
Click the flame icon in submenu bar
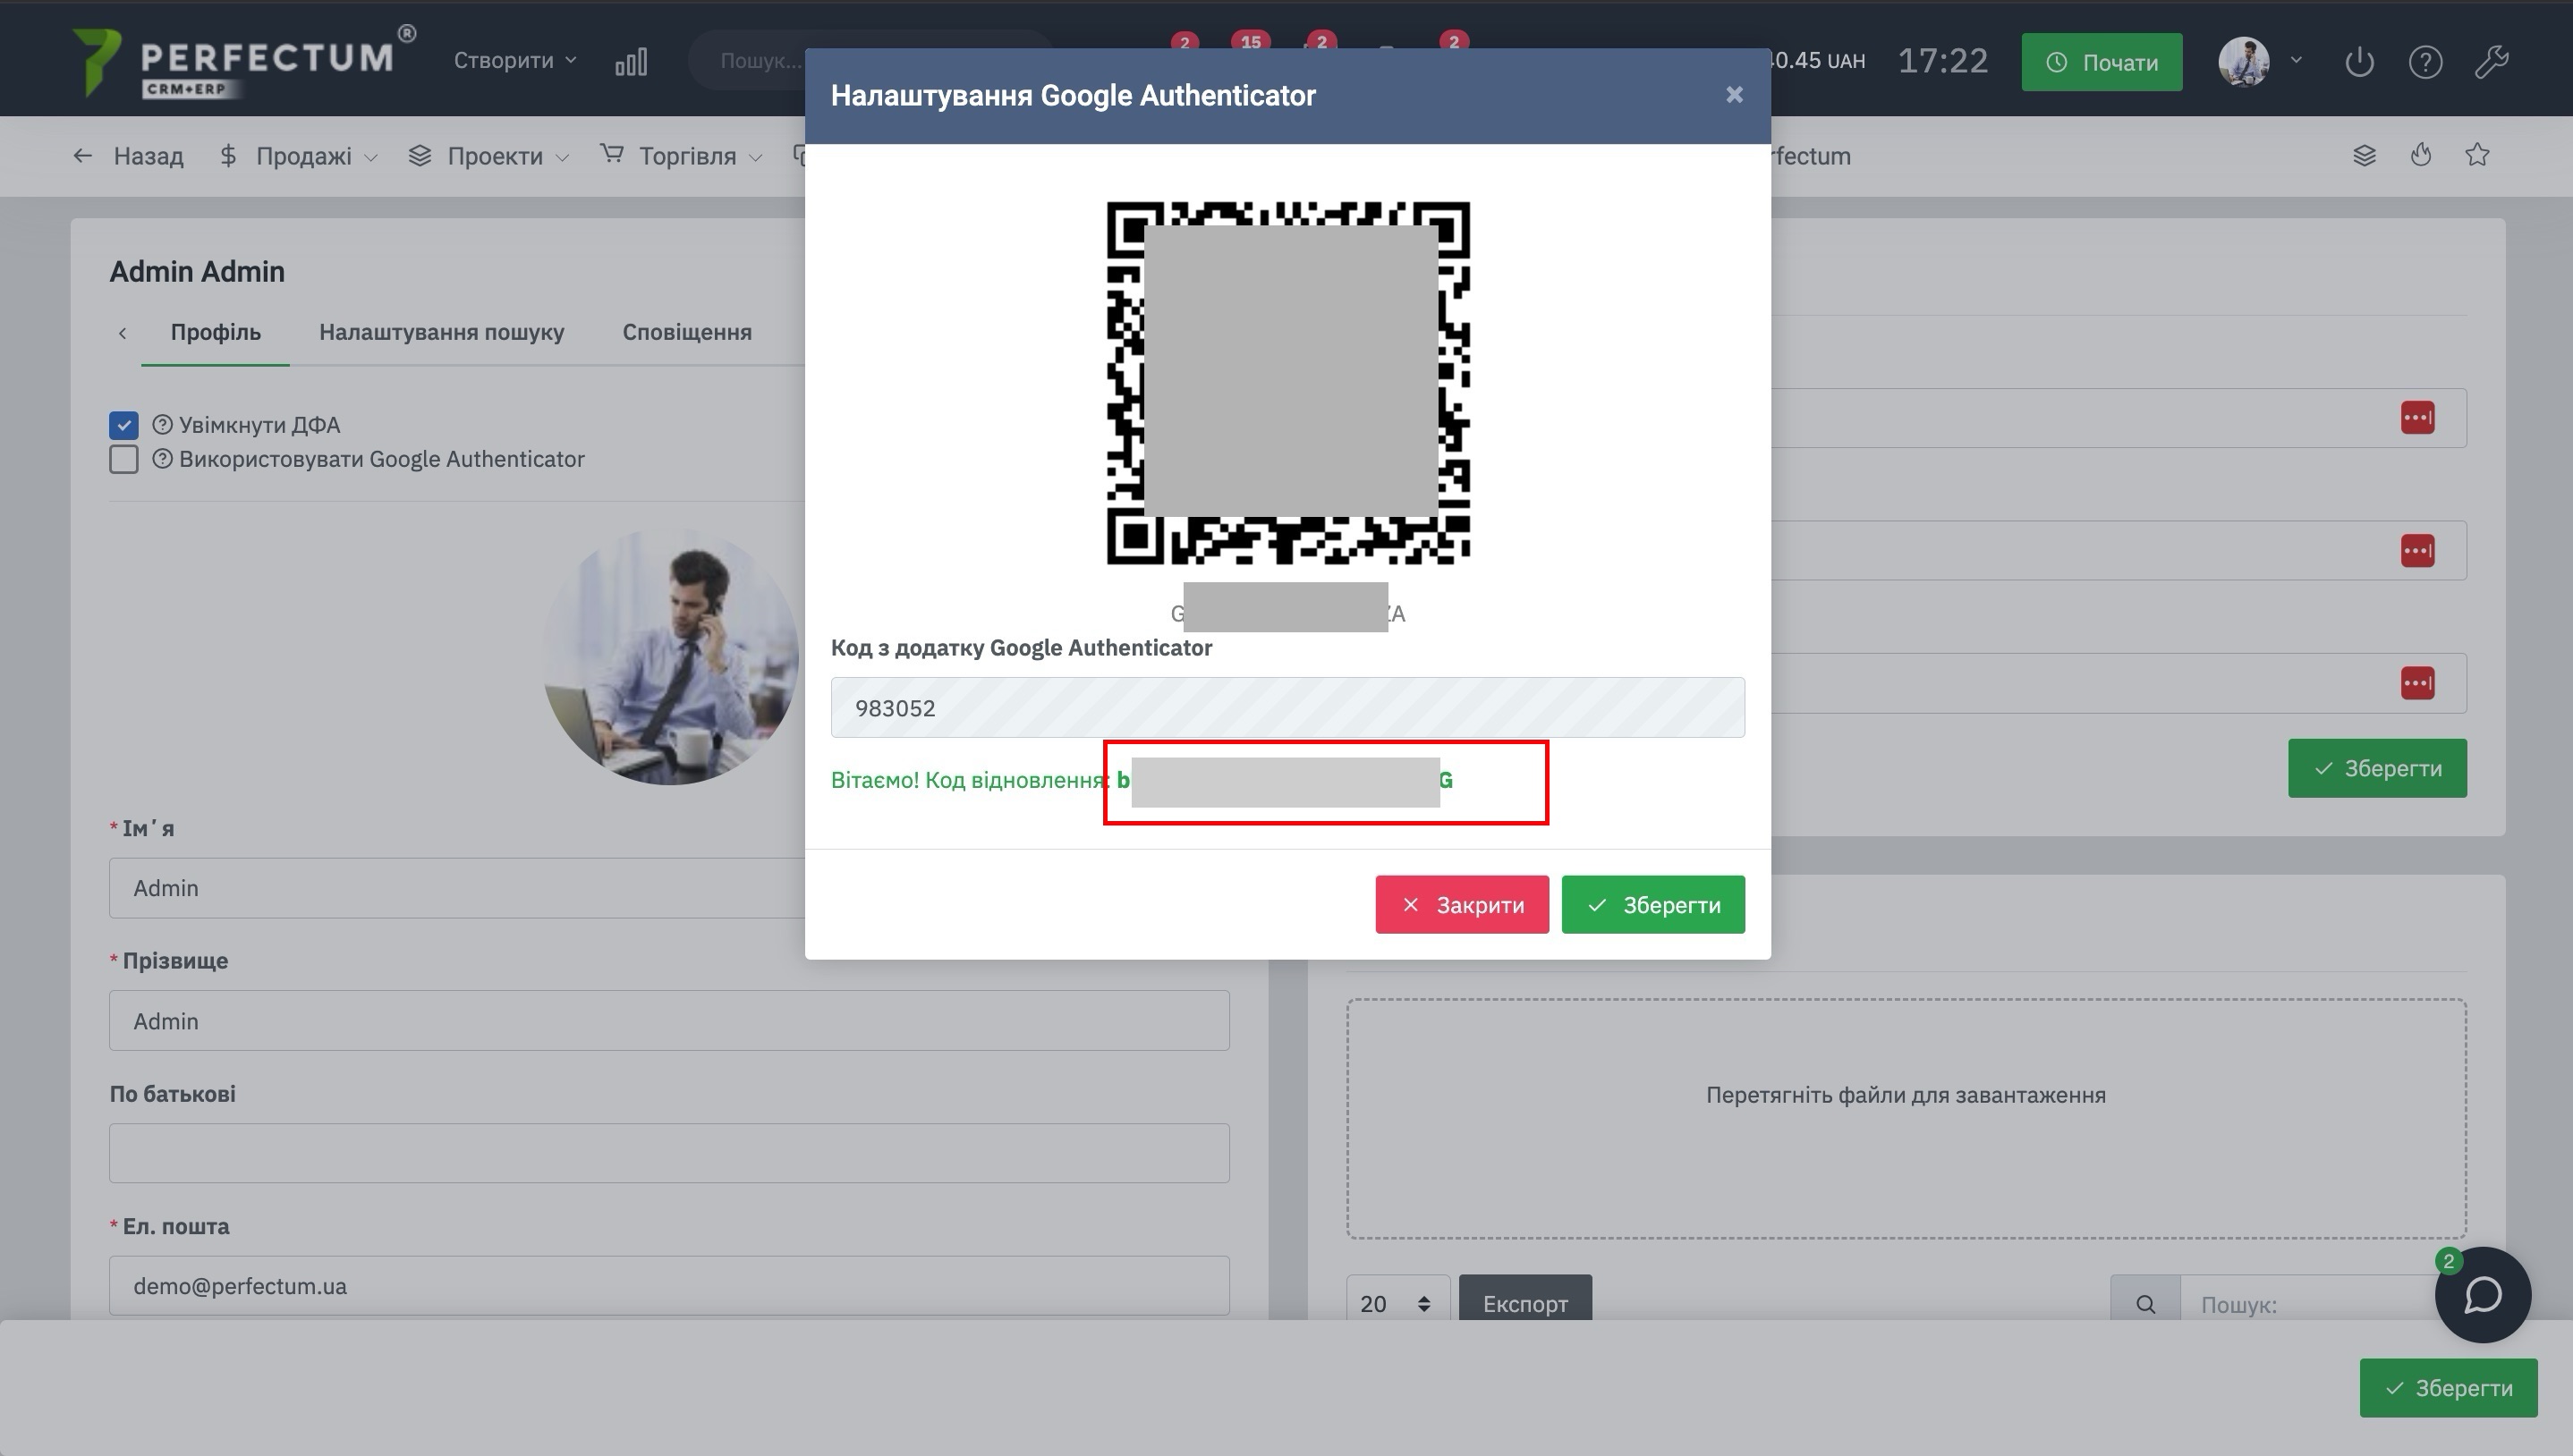(x=2420, y=155)
